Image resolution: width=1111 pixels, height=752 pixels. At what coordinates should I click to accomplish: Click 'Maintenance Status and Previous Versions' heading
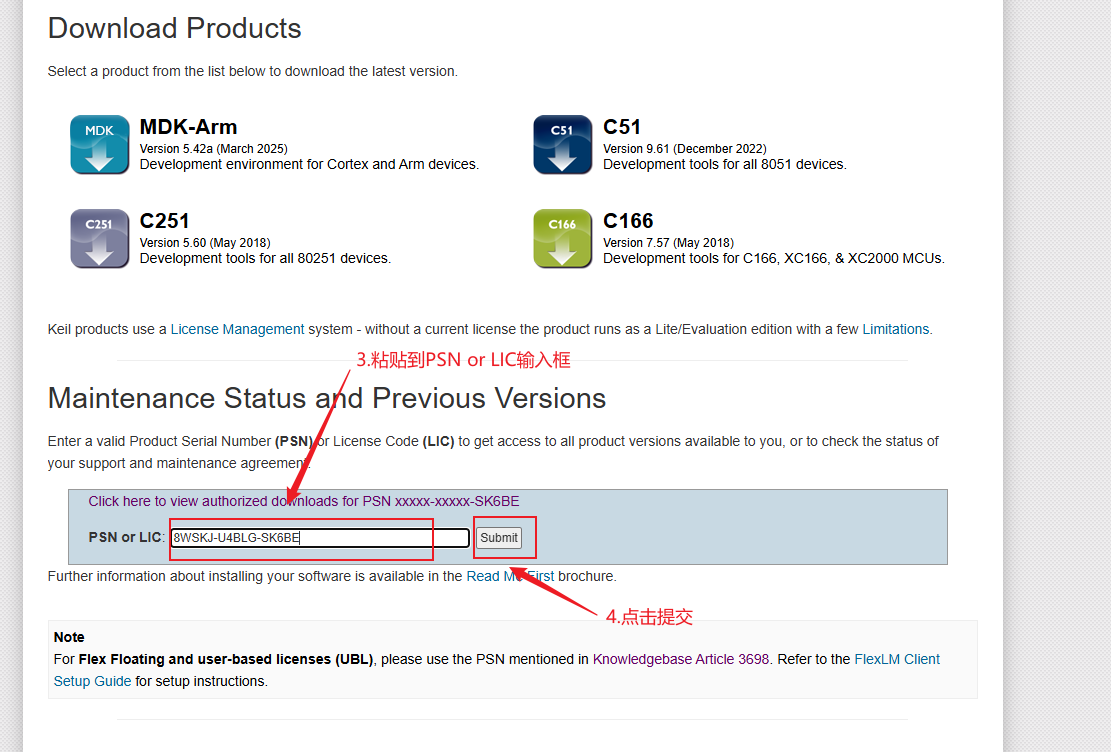(327, 398)
